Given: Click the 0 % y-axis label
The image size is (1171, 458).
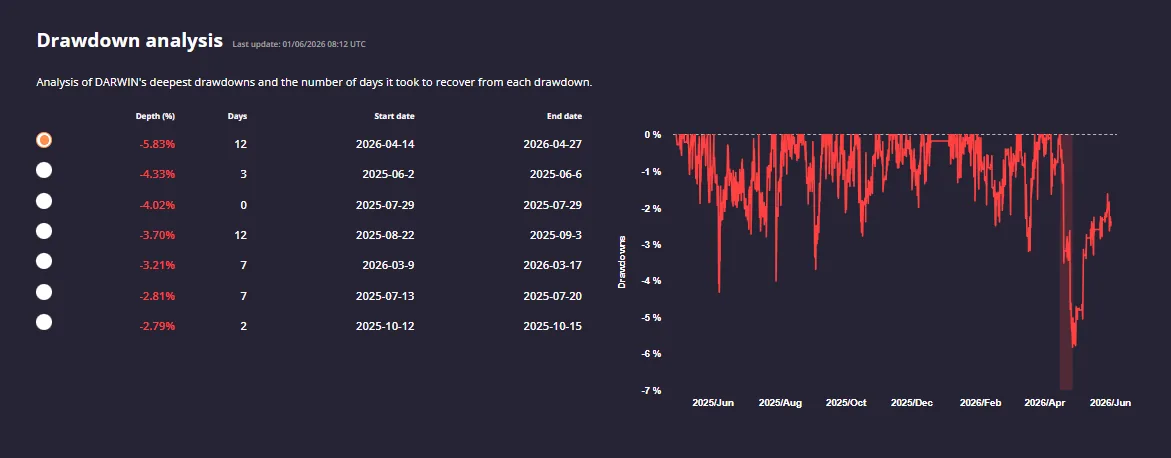Looking at the screenshot, I should (653, 134).
